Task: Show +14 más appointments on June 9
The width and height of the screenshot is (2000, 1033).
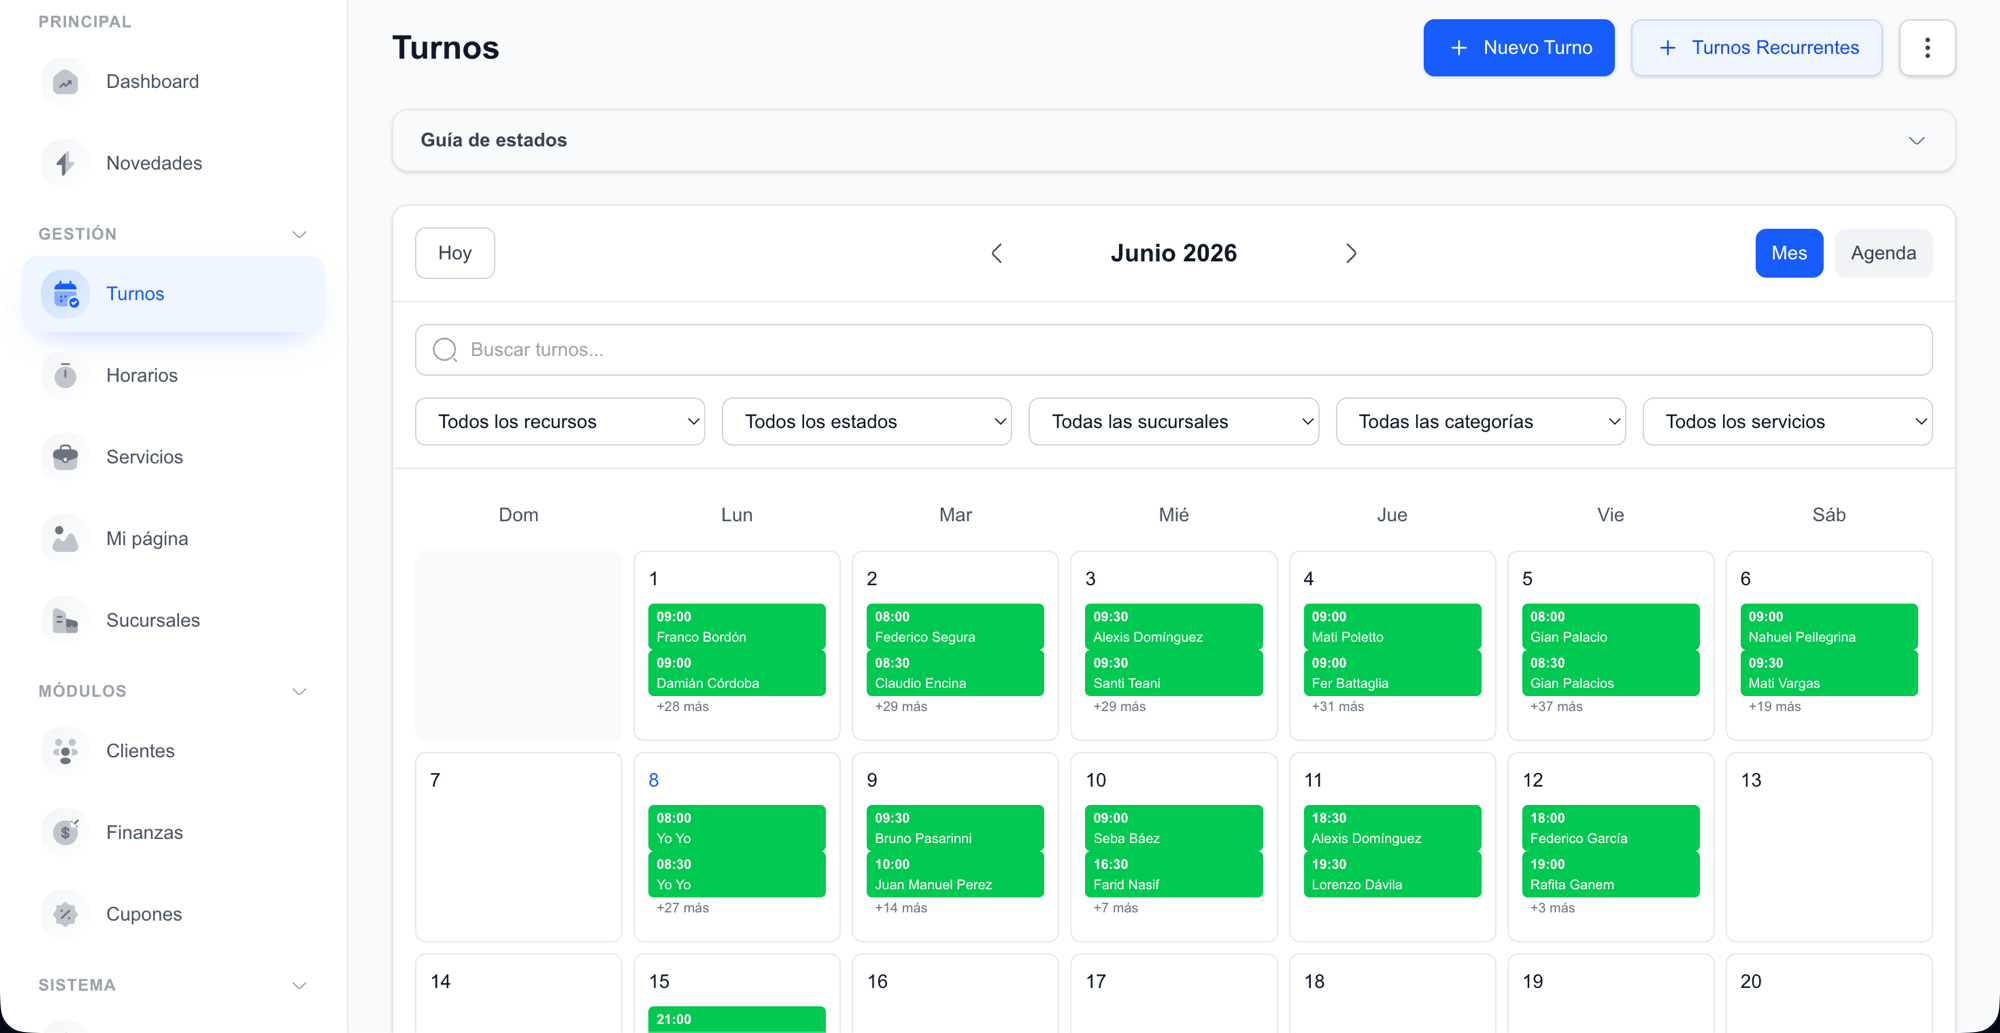Action: [901, 908]
